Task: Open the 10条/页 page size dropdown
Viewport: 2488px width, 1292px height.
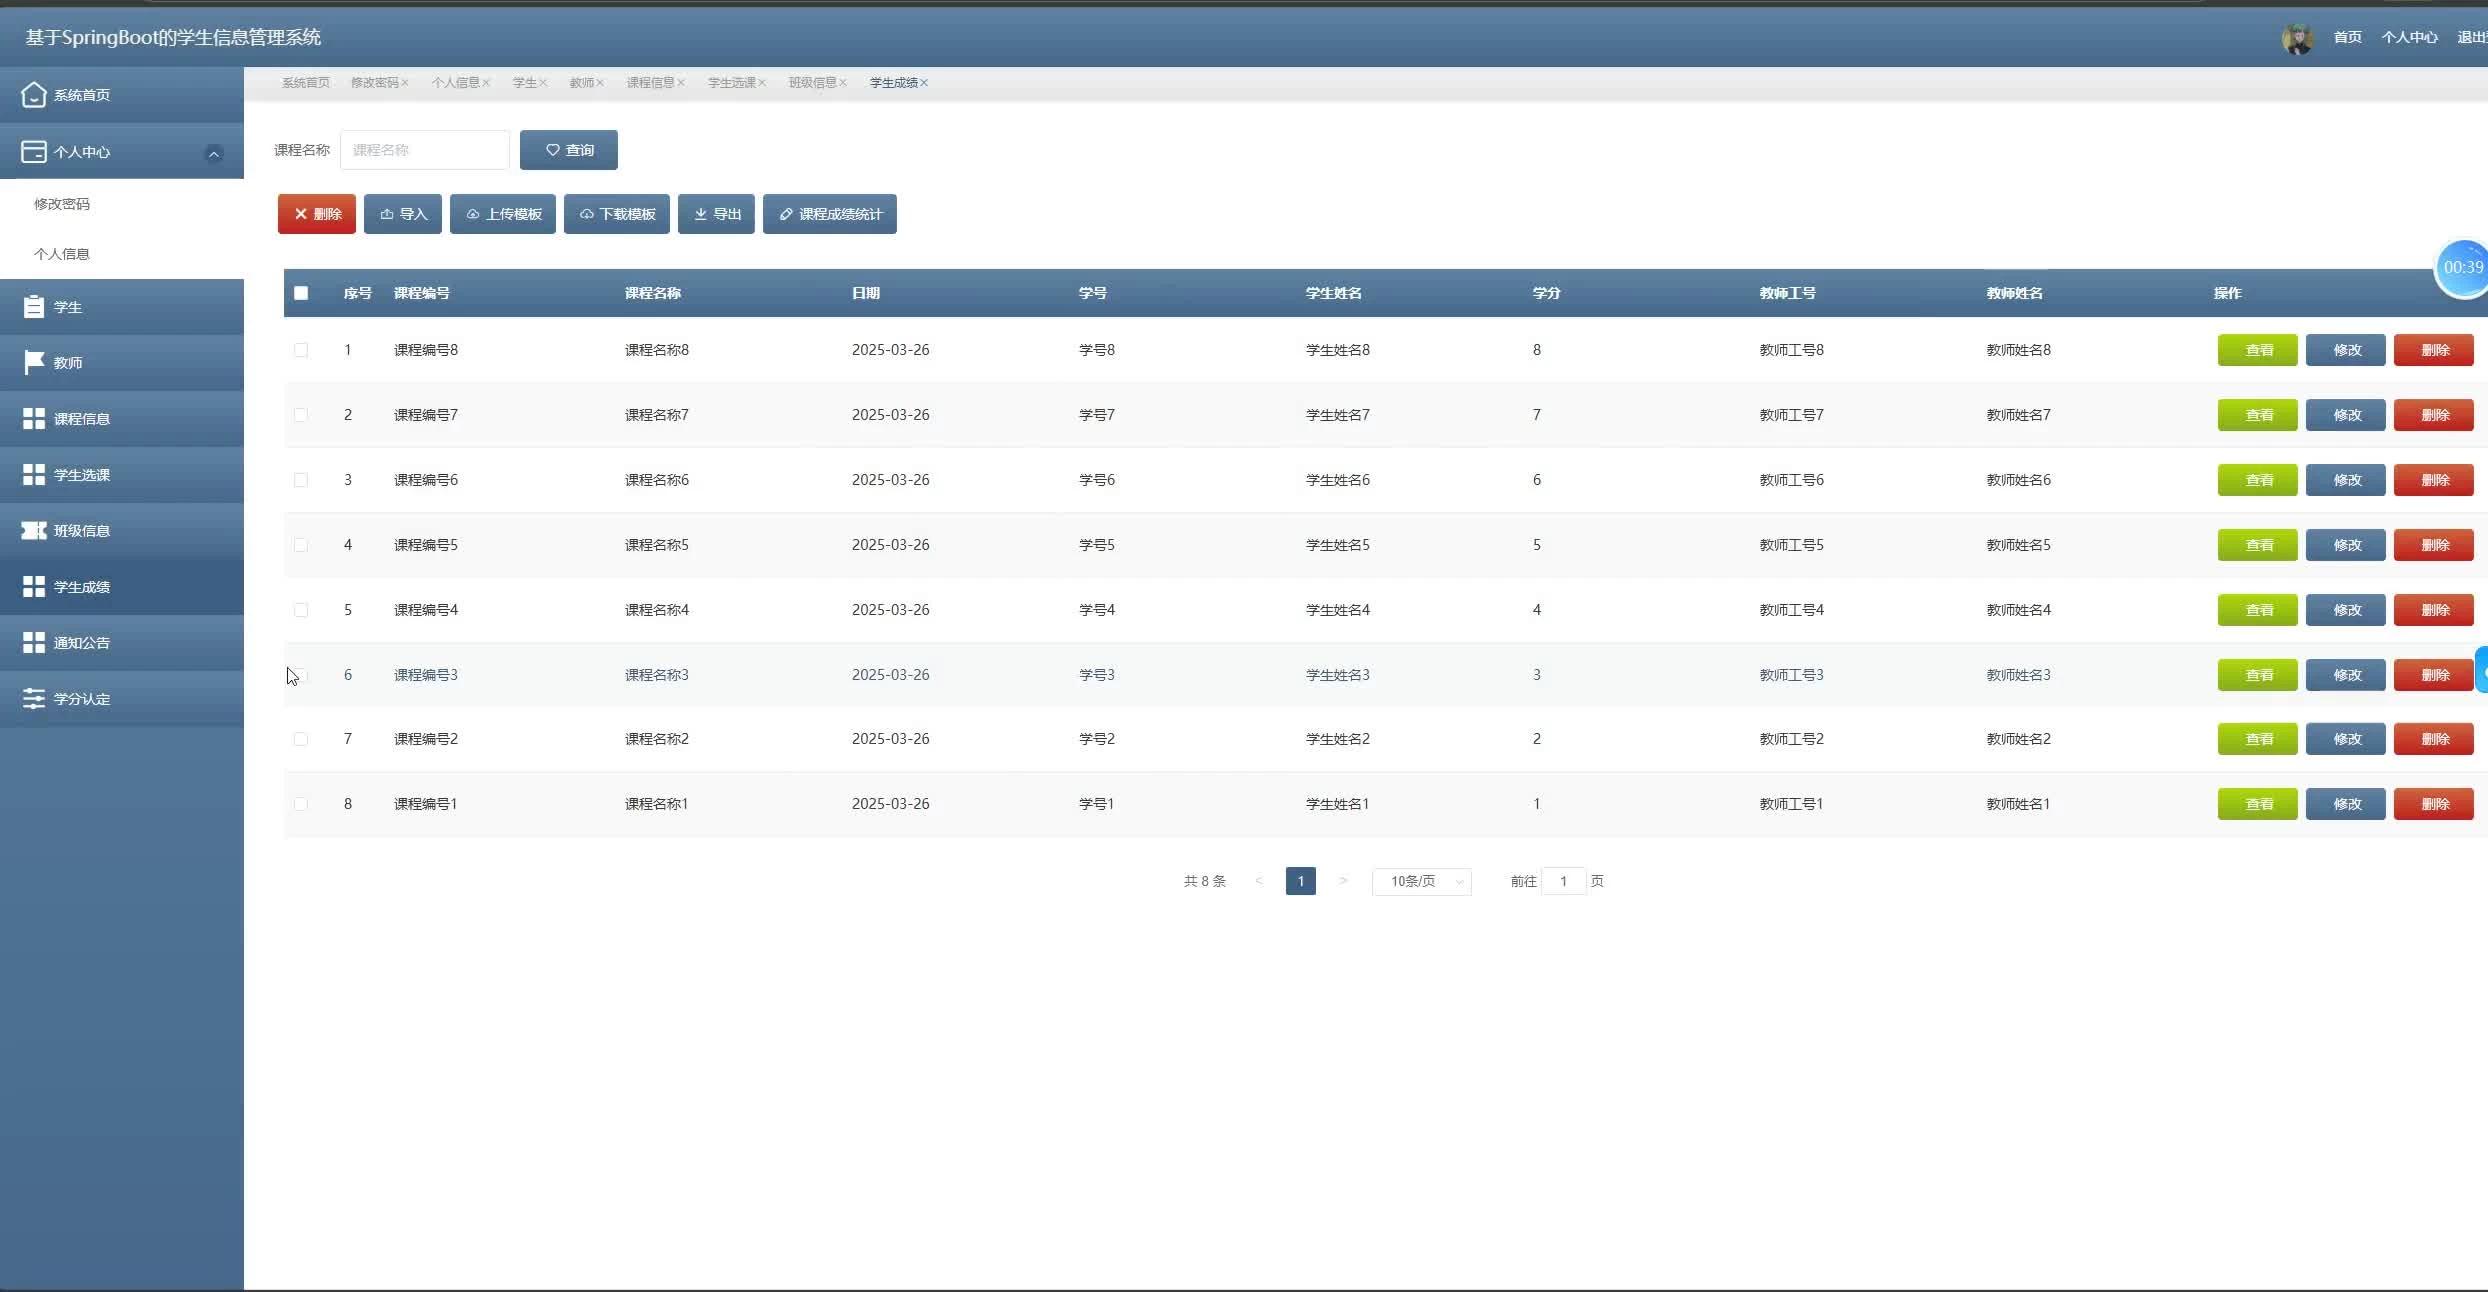Action: point(1421,881)
